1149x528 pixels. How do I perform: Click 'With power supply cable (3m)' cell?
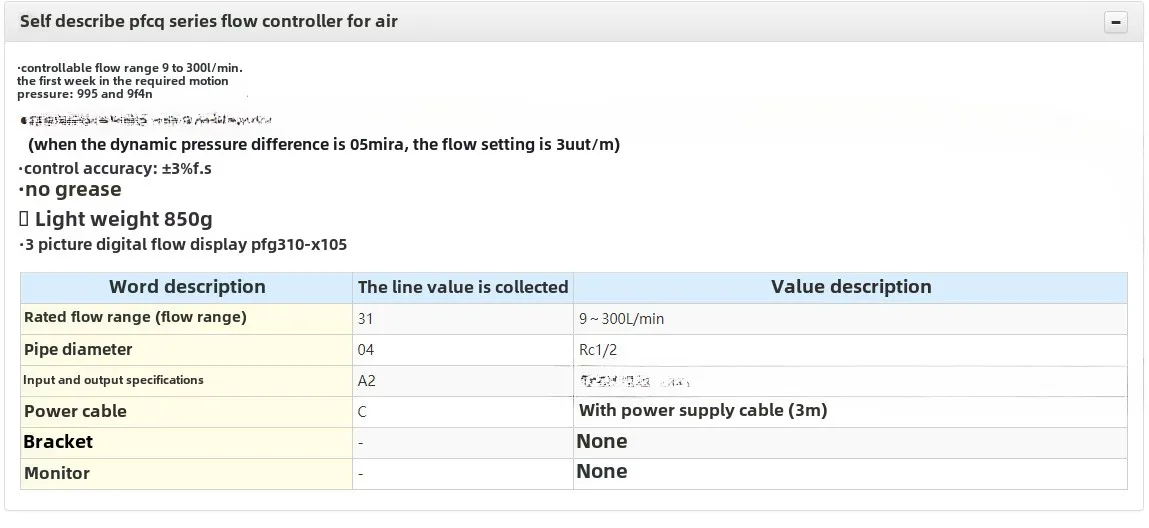pyautogui.click(x=702, y=410)
